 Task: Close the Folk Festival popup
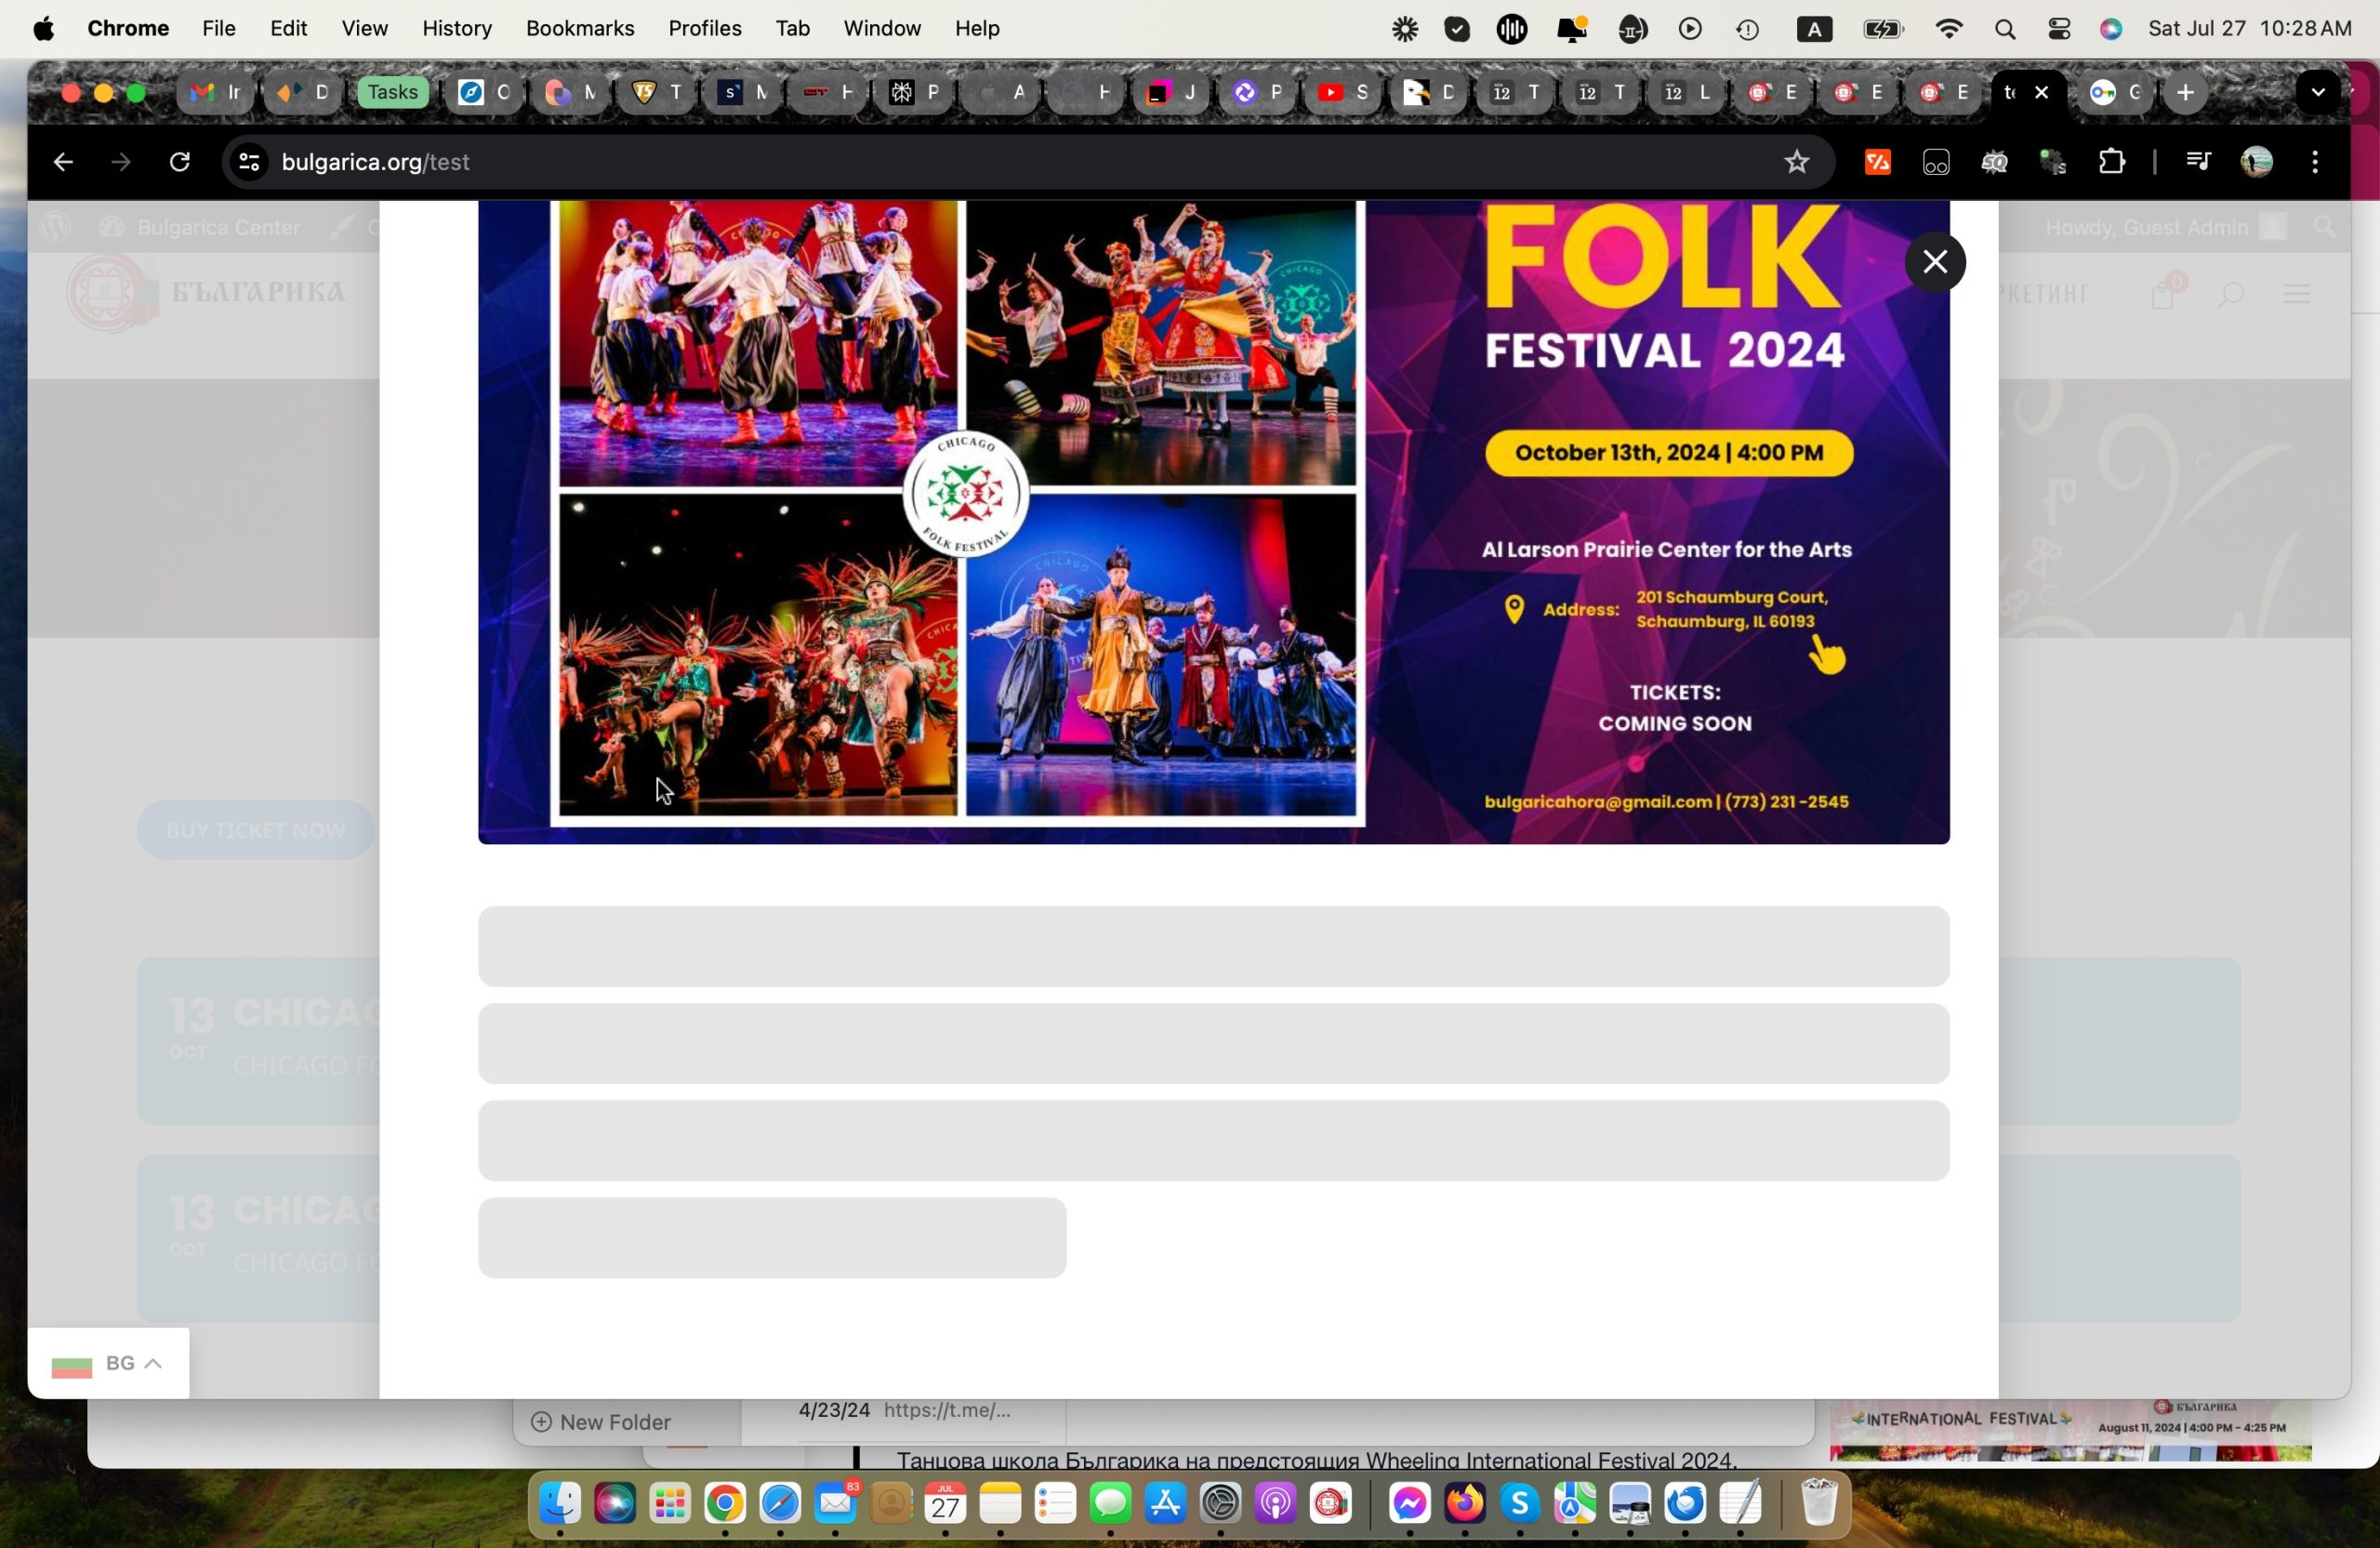pos(1935,262)
